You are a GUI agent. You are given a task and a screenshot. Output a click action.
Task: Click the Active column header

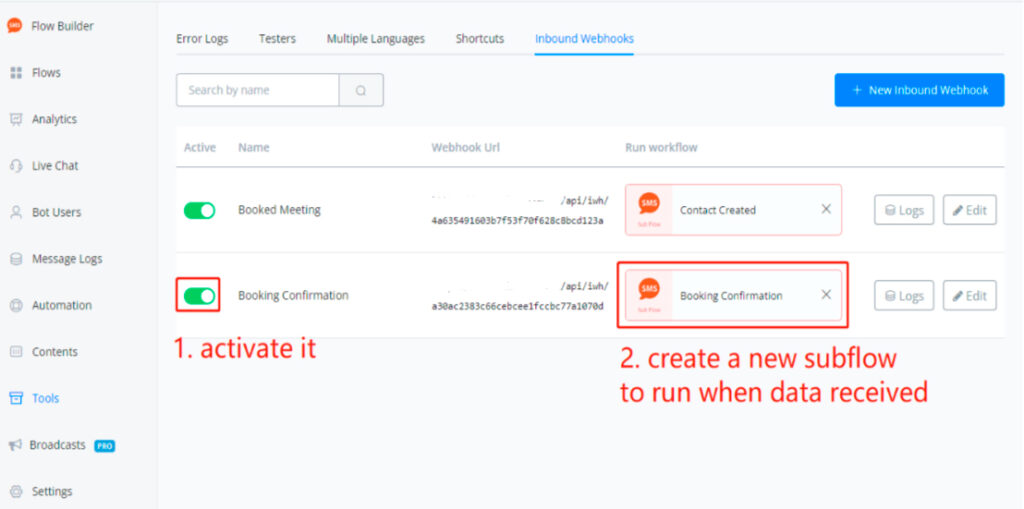point(200,148)
